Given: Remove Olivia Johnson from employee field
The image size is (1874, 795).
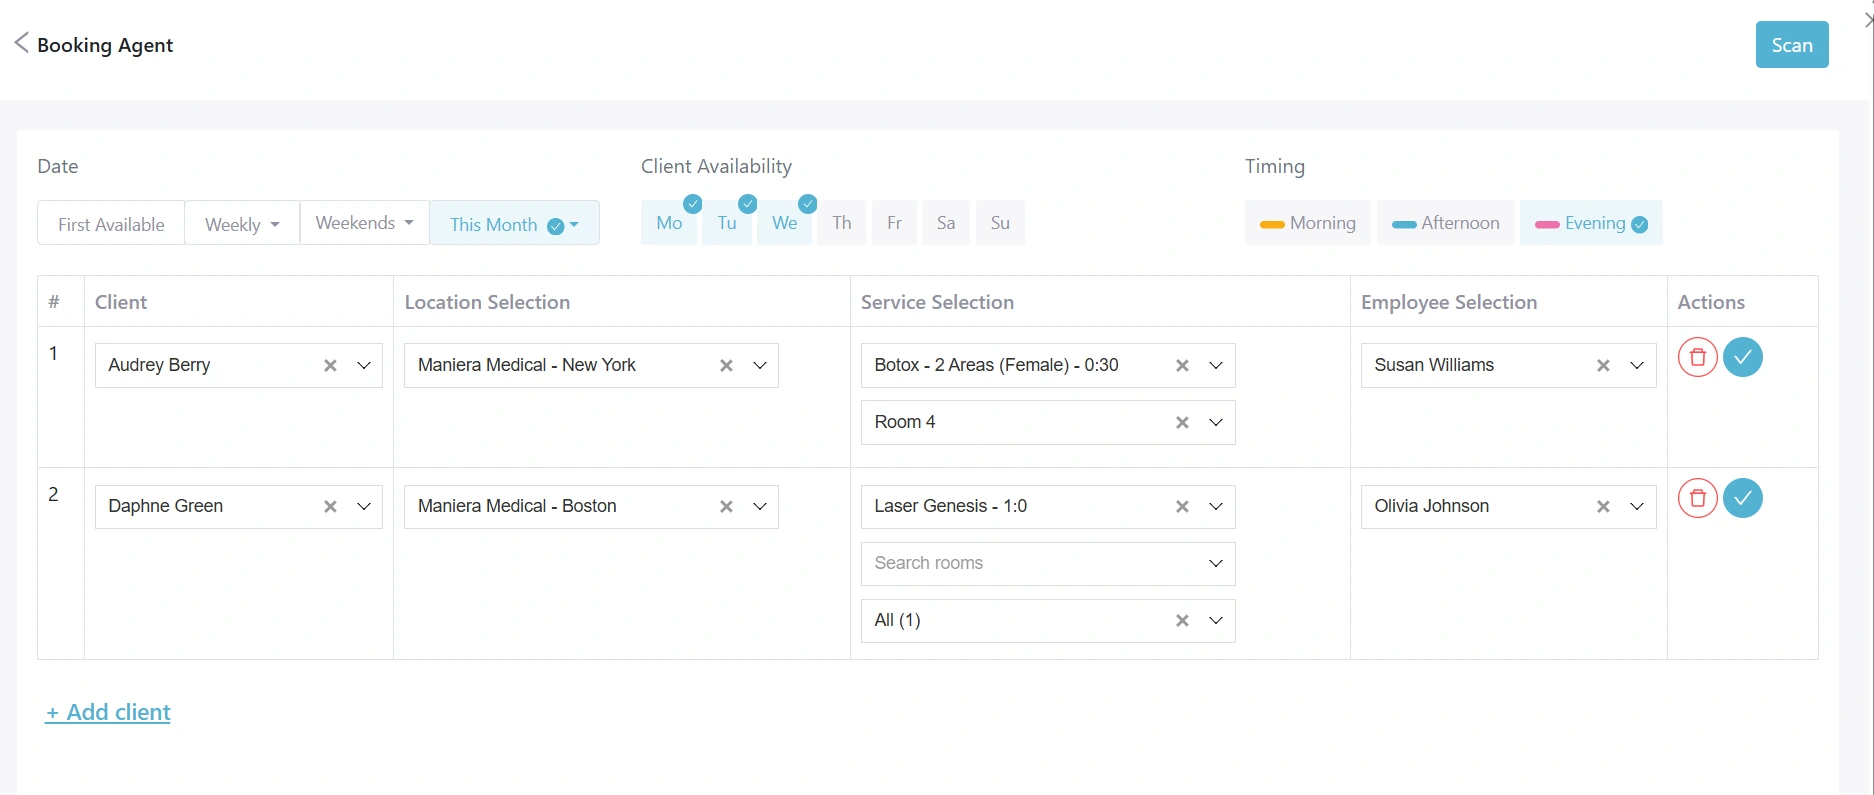Looking at the screenshot, I should [x=1603, y=507].
